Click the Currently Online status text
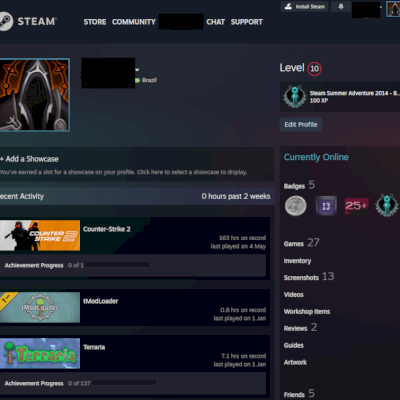Screen dimensions: 400x400 [x=316, y=157]
